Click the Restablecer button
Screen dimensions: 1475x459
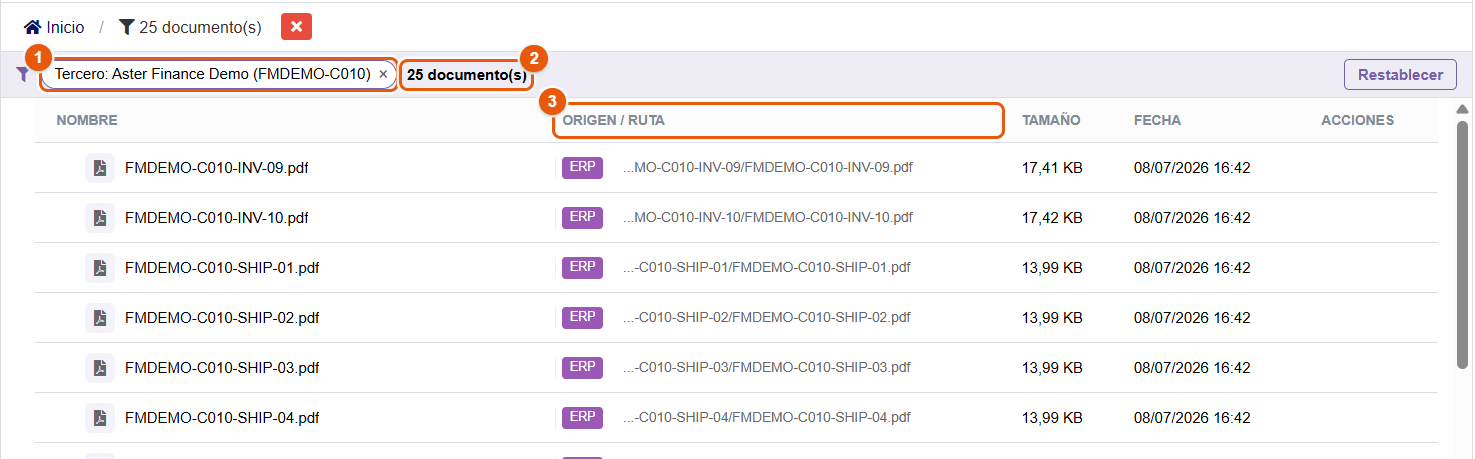point(1400,74)
